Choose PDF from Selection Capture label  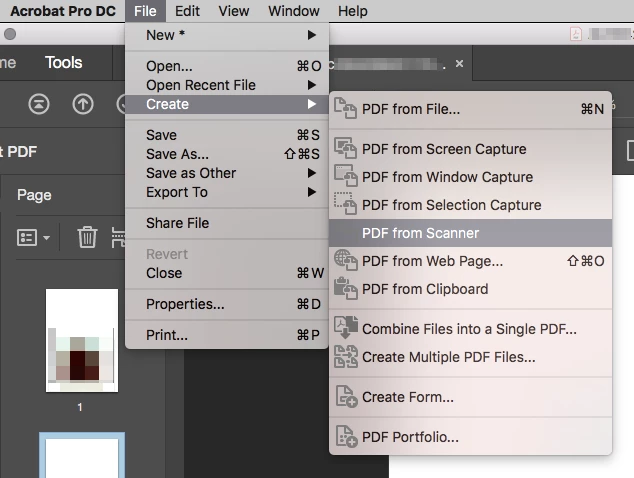(451, 205)
